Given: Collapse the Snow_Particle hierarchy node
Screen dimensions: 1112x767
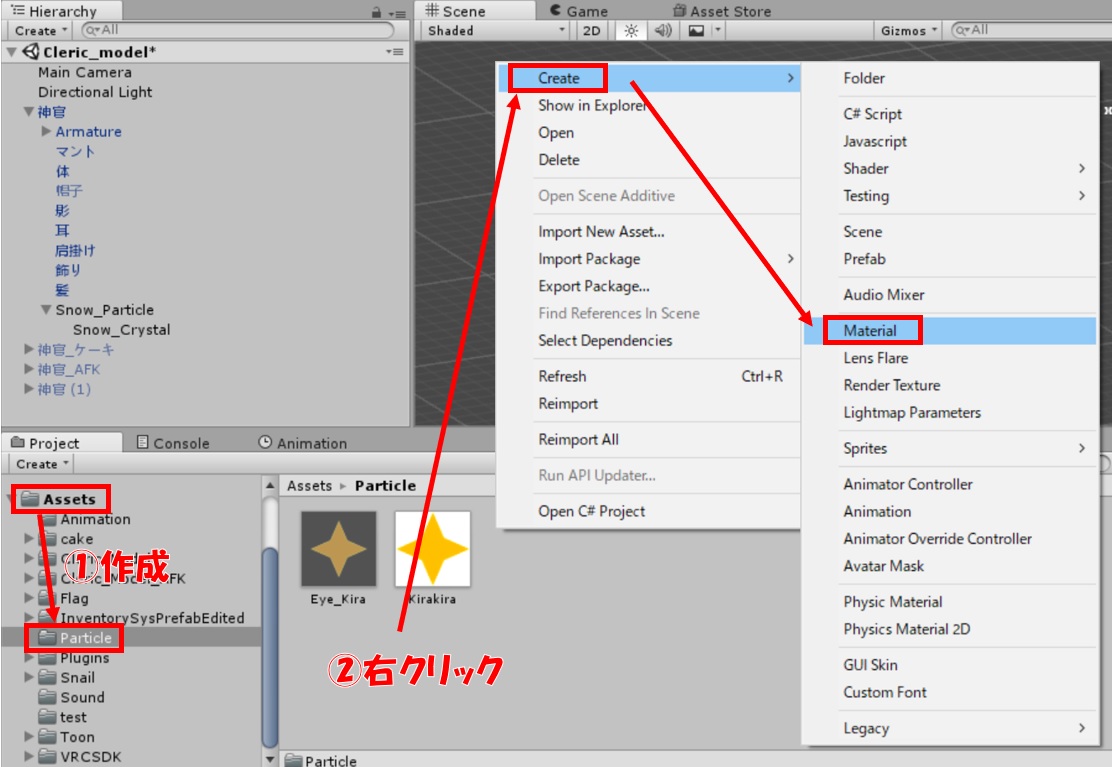Looking at the screenshot, I should (46, 310).
